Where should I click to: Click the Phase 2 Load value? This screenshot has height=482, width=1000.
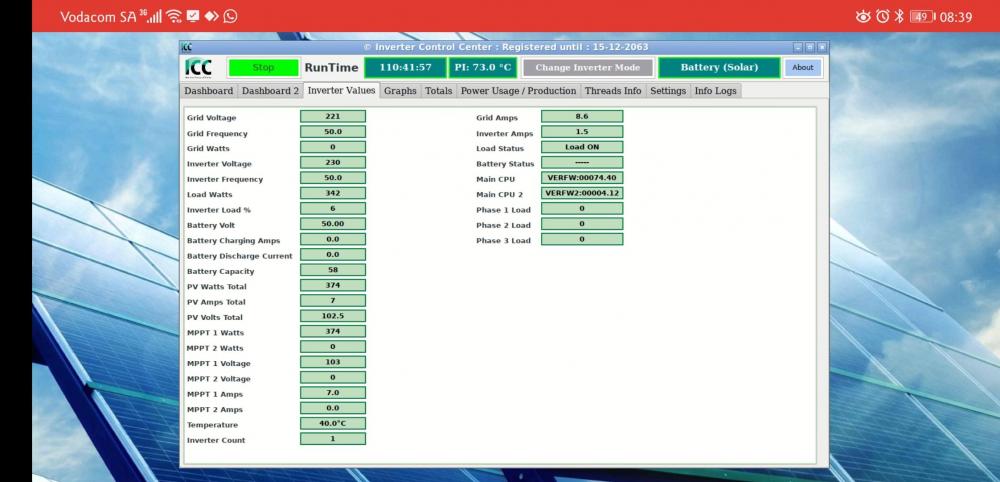point(582,224)
